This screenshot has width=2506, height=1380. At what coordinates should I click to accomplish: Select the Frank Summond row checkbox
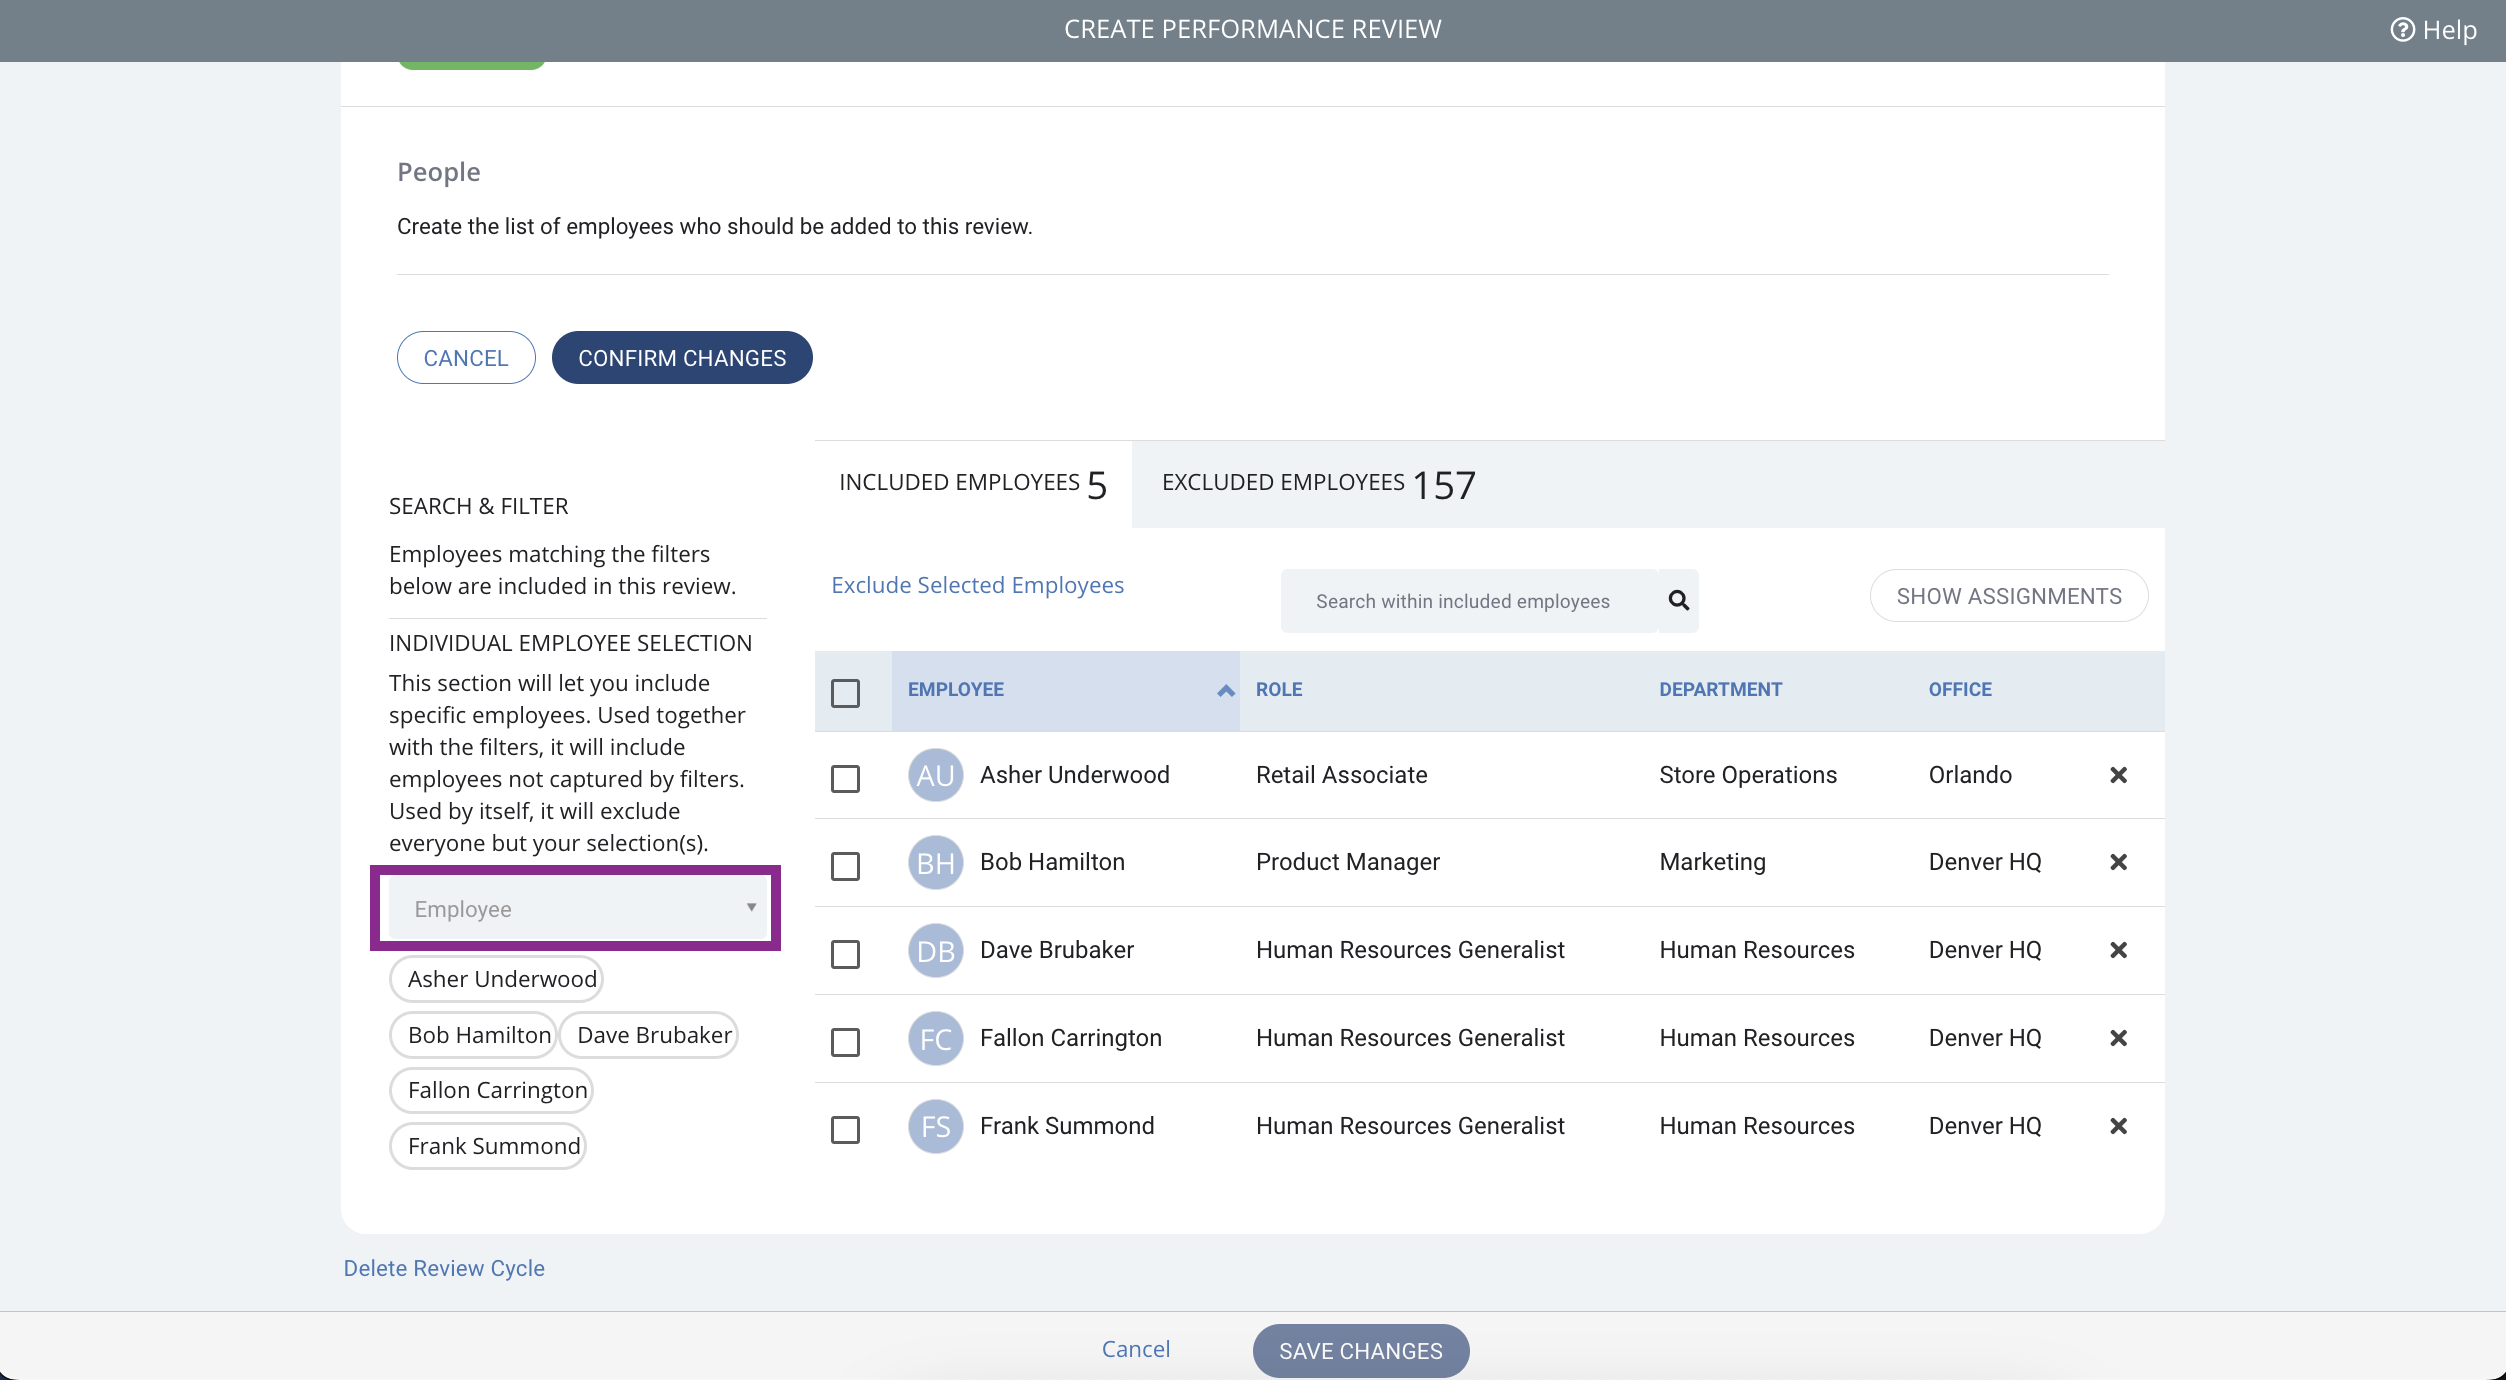845,1130
